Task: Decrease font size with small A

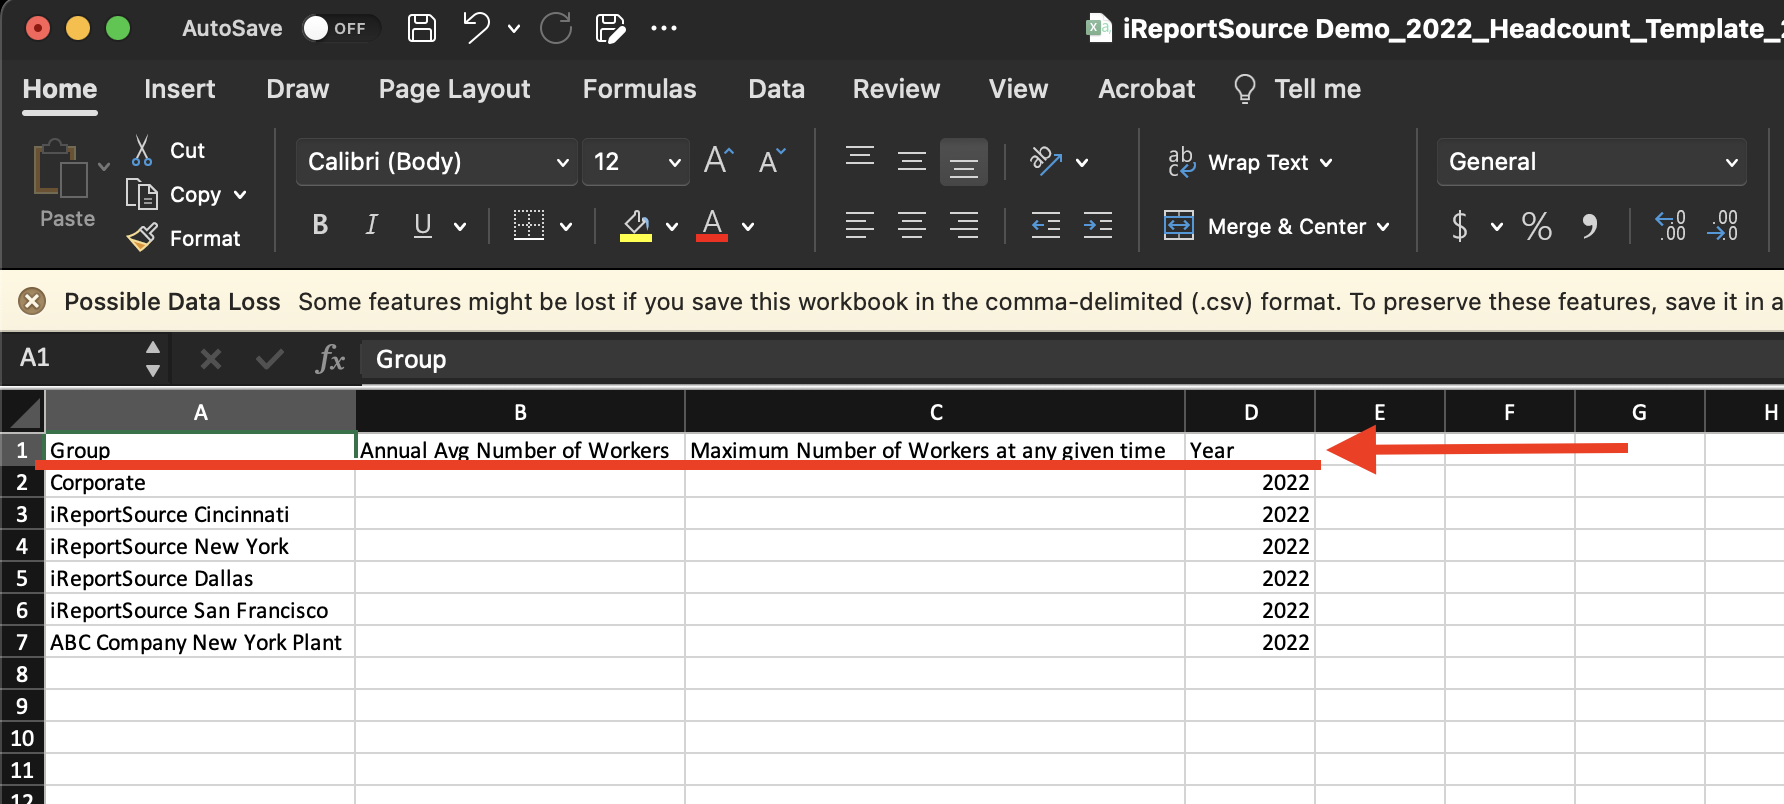Action: [772, 161]
